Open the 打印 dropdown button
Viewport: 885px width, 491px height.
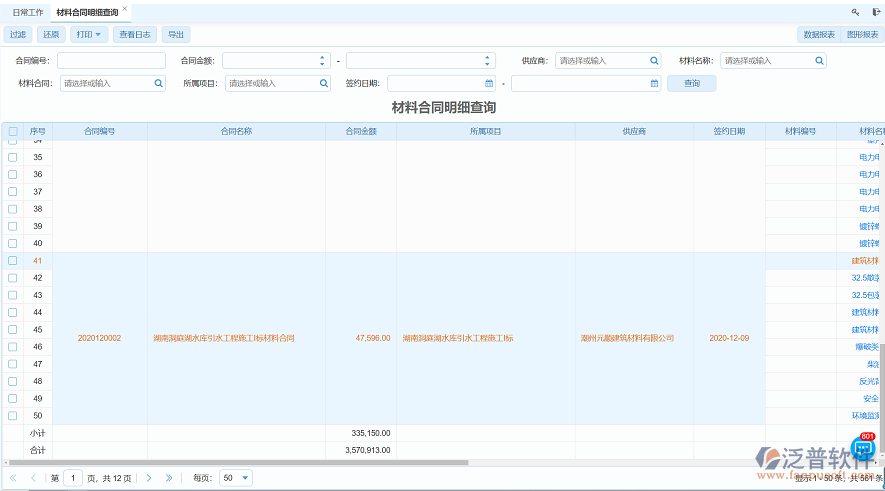pyautogui.click(x=90, y=34)
